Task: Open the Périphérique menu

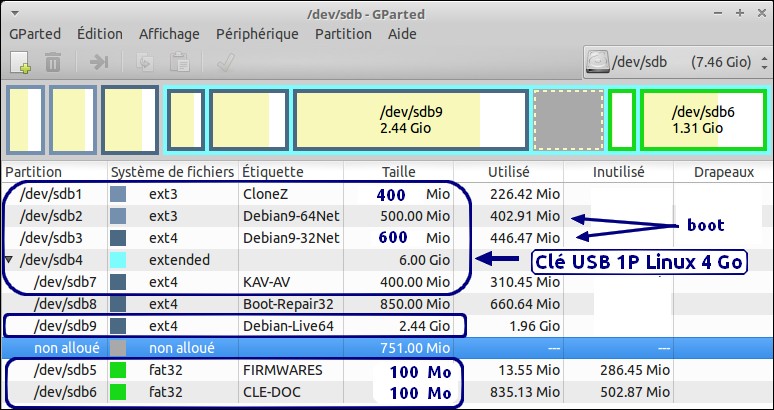Action: pos(257,33)
